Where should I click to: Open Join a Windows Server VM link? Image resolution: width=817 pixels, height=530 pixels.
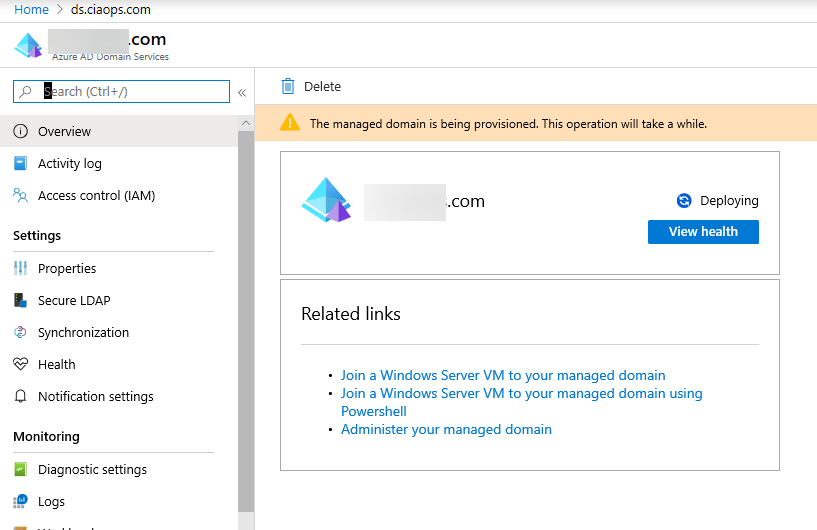click(x=502, y=376)
